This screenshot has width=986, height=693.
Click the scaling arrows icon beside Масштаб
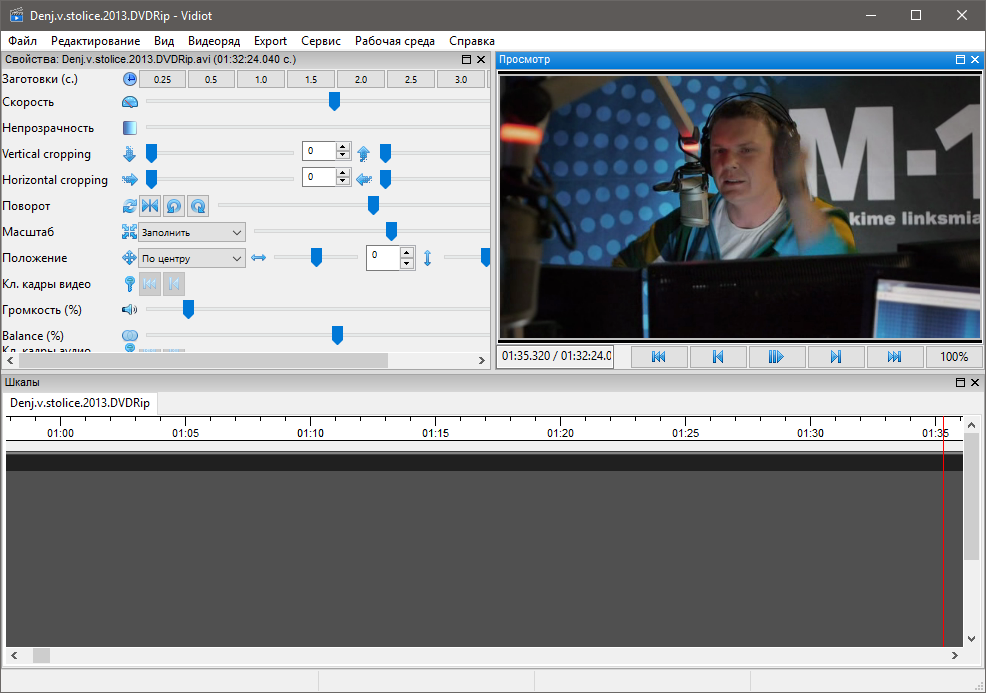point(130,232)
